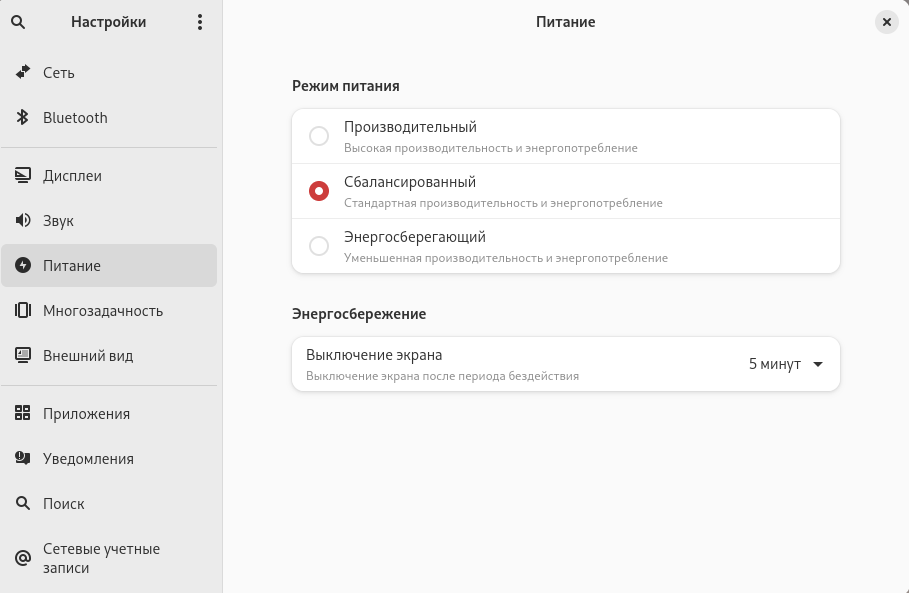The height and width of the screenshot is (593, 909).
Task: Click the Многозадачность icon in sidebar
Action: coord(23,311)
